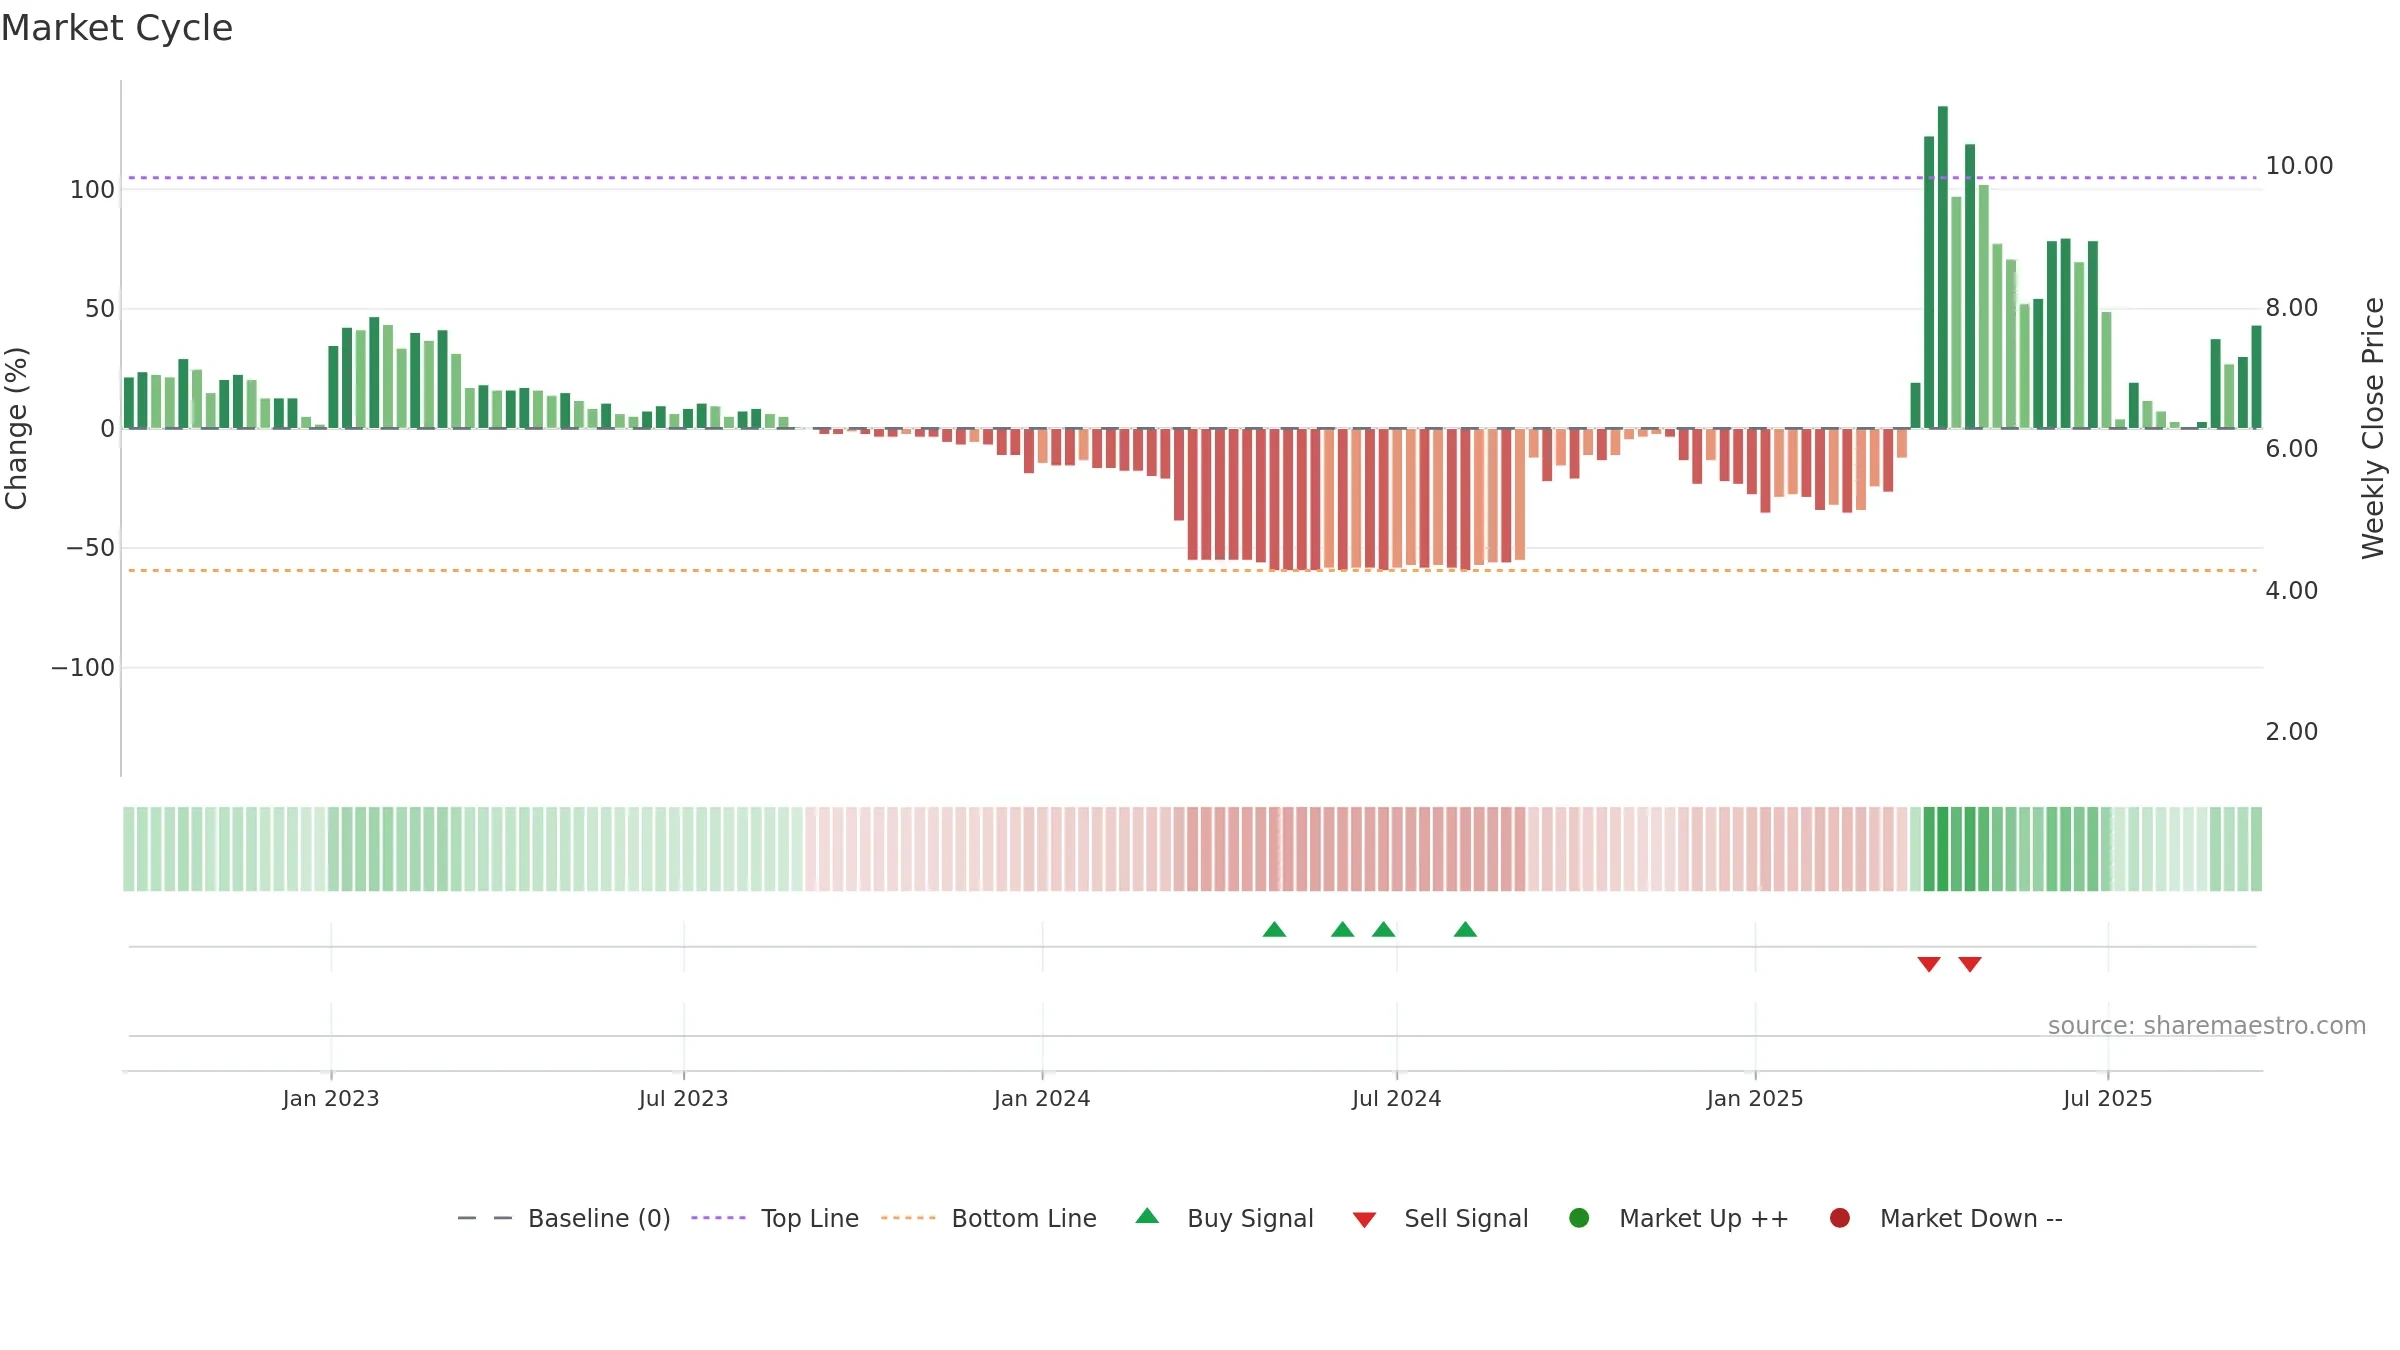Click the purple dotted Top Line legend swatch
This screenshot has width=2400, height=1350.
click(x=718, y=1218)
